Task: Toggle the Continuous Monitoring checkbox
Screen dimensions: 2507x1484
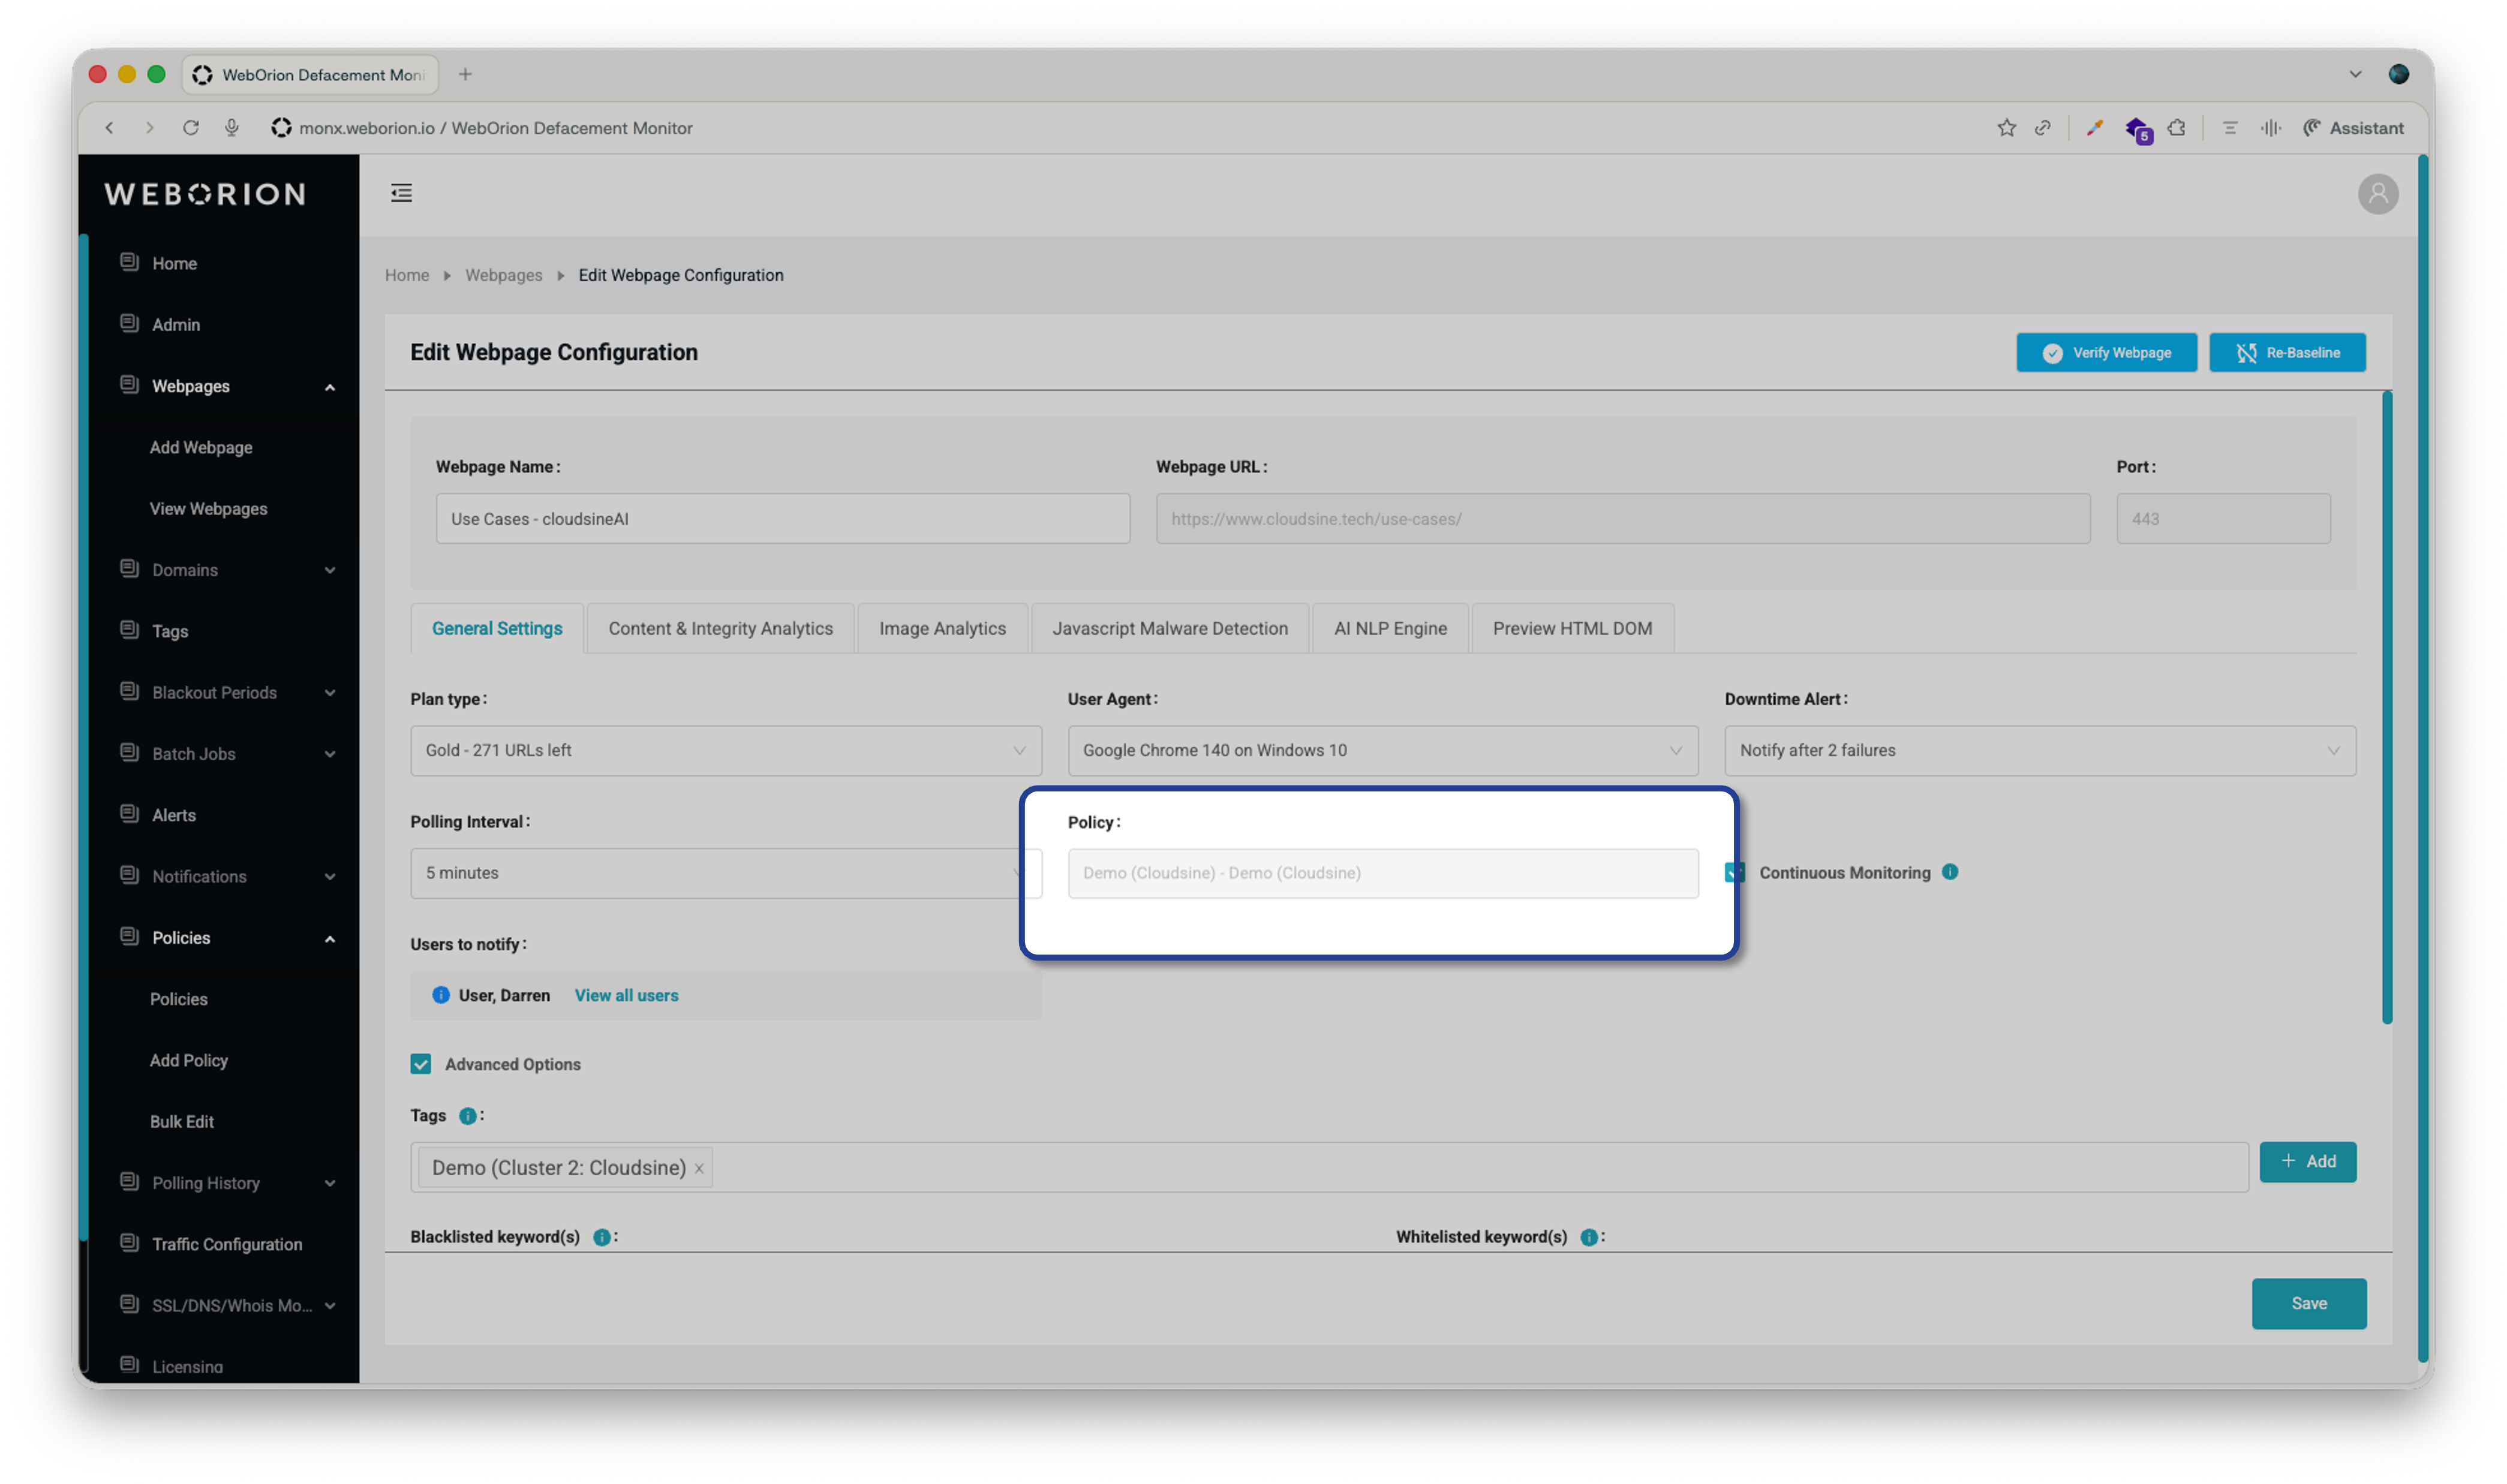Action: click(x=1734, y=872)
